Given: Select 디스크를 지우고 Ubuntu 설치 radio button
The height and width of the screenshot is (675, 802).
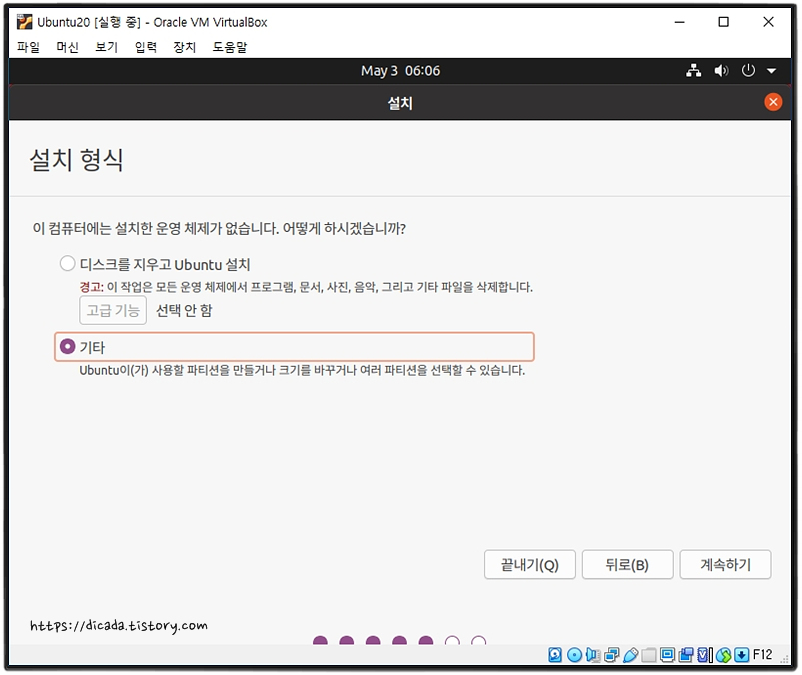Looking at the screenshot, I should point(68,263).
